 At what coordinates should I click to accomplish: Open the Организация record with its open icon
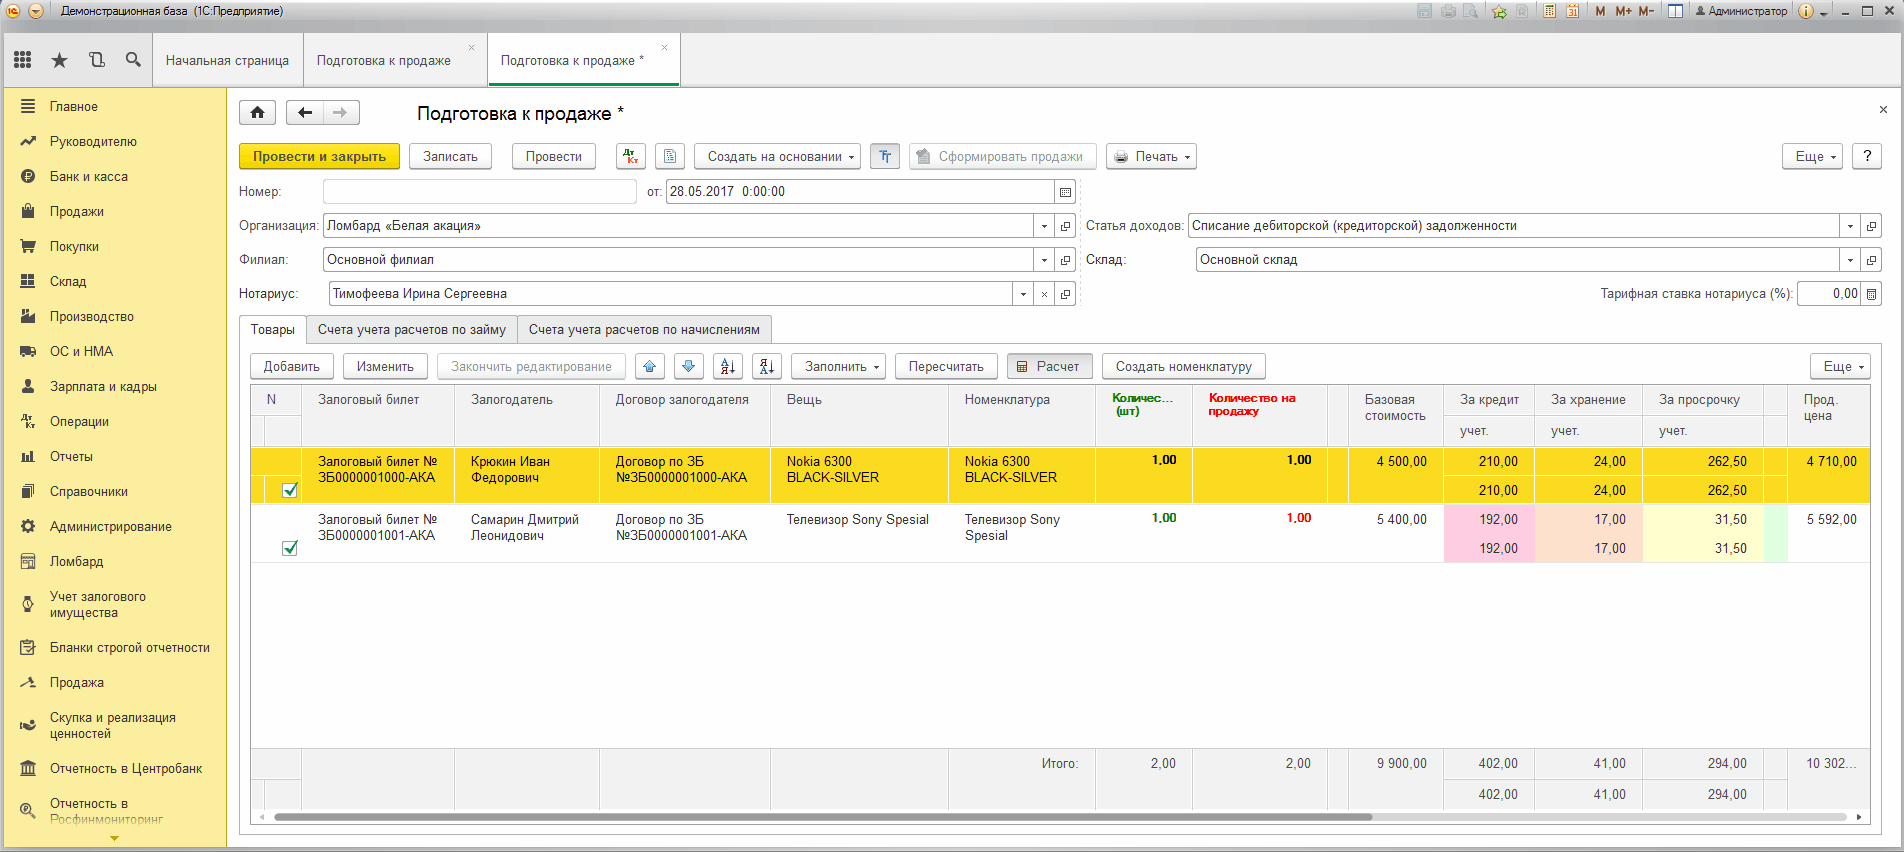point(1066,226)
